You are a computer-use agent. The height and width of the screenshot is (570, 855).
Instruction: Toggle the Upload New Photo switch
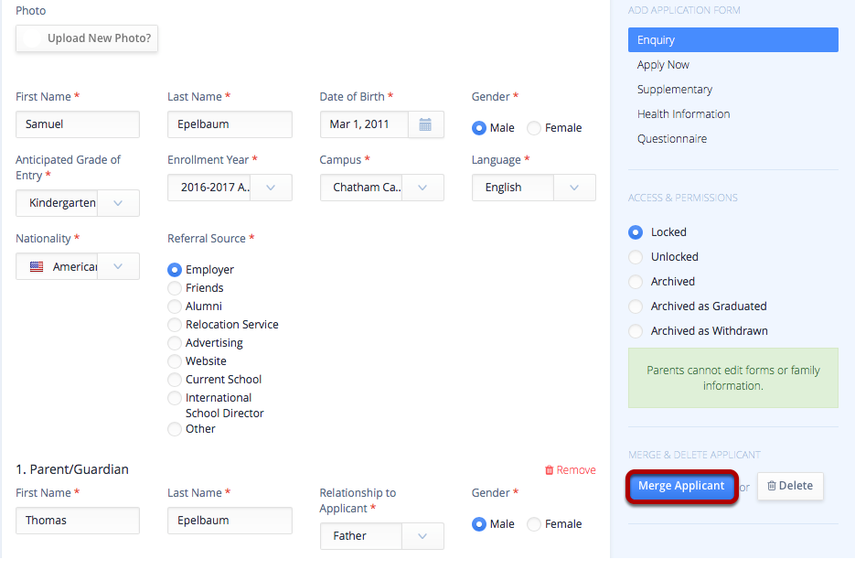(x=32, y=39)
